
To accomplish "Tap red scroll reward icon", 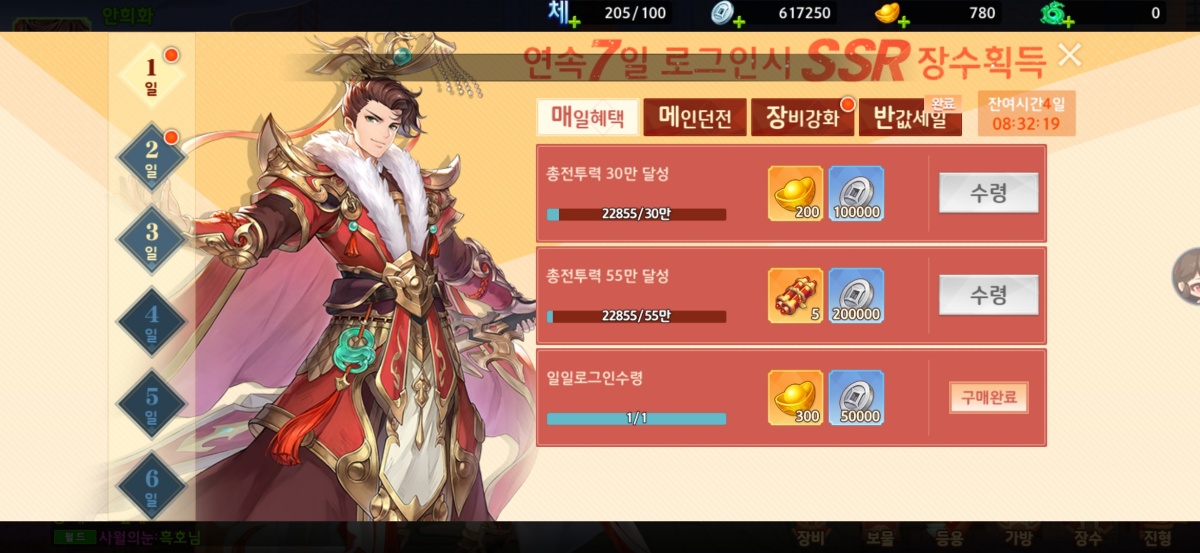I will tap(796, 295).
